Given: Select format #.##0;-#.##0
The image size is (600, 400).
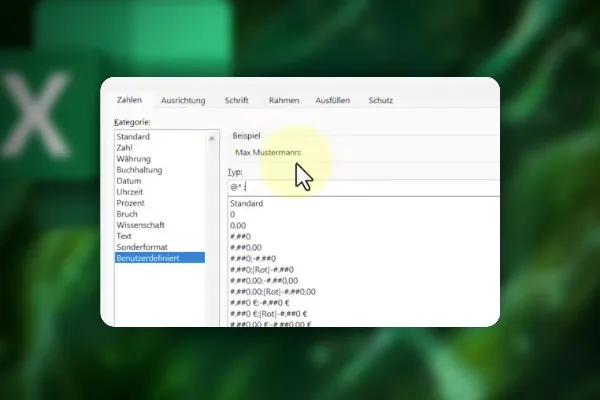Looking at the screenshot, I should click(x=364, y=259).
